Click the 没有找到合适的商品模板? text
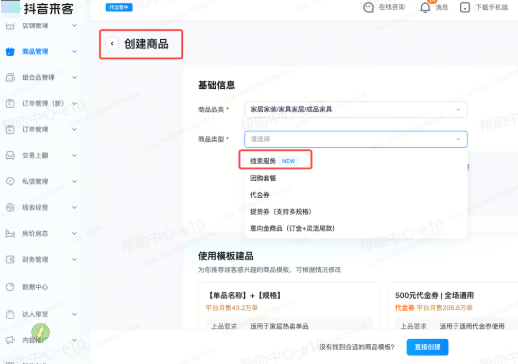Image resolution: width=518 pixels, height=364 pixels. (x=357, y=347)
